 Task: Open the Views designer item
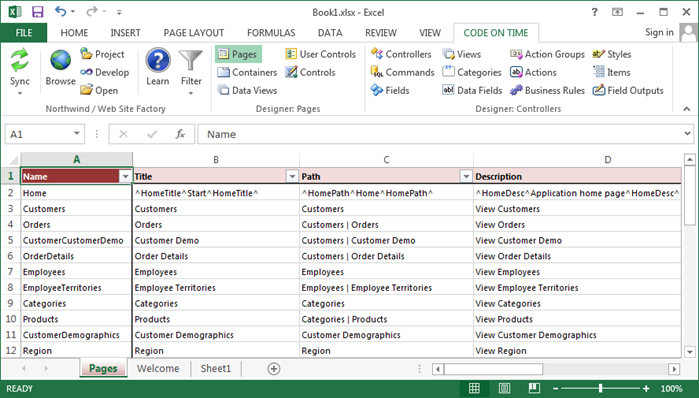pos(461,54)
